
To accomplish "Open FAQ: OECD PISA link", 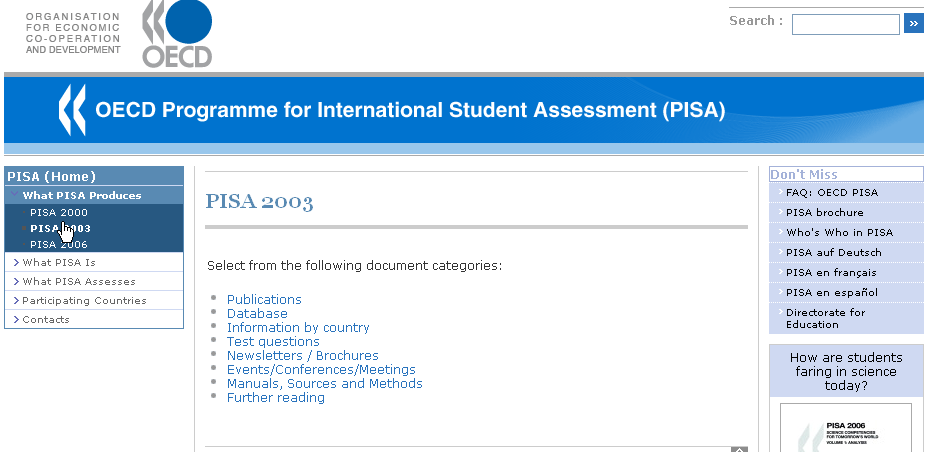I will tap(831, 192).
